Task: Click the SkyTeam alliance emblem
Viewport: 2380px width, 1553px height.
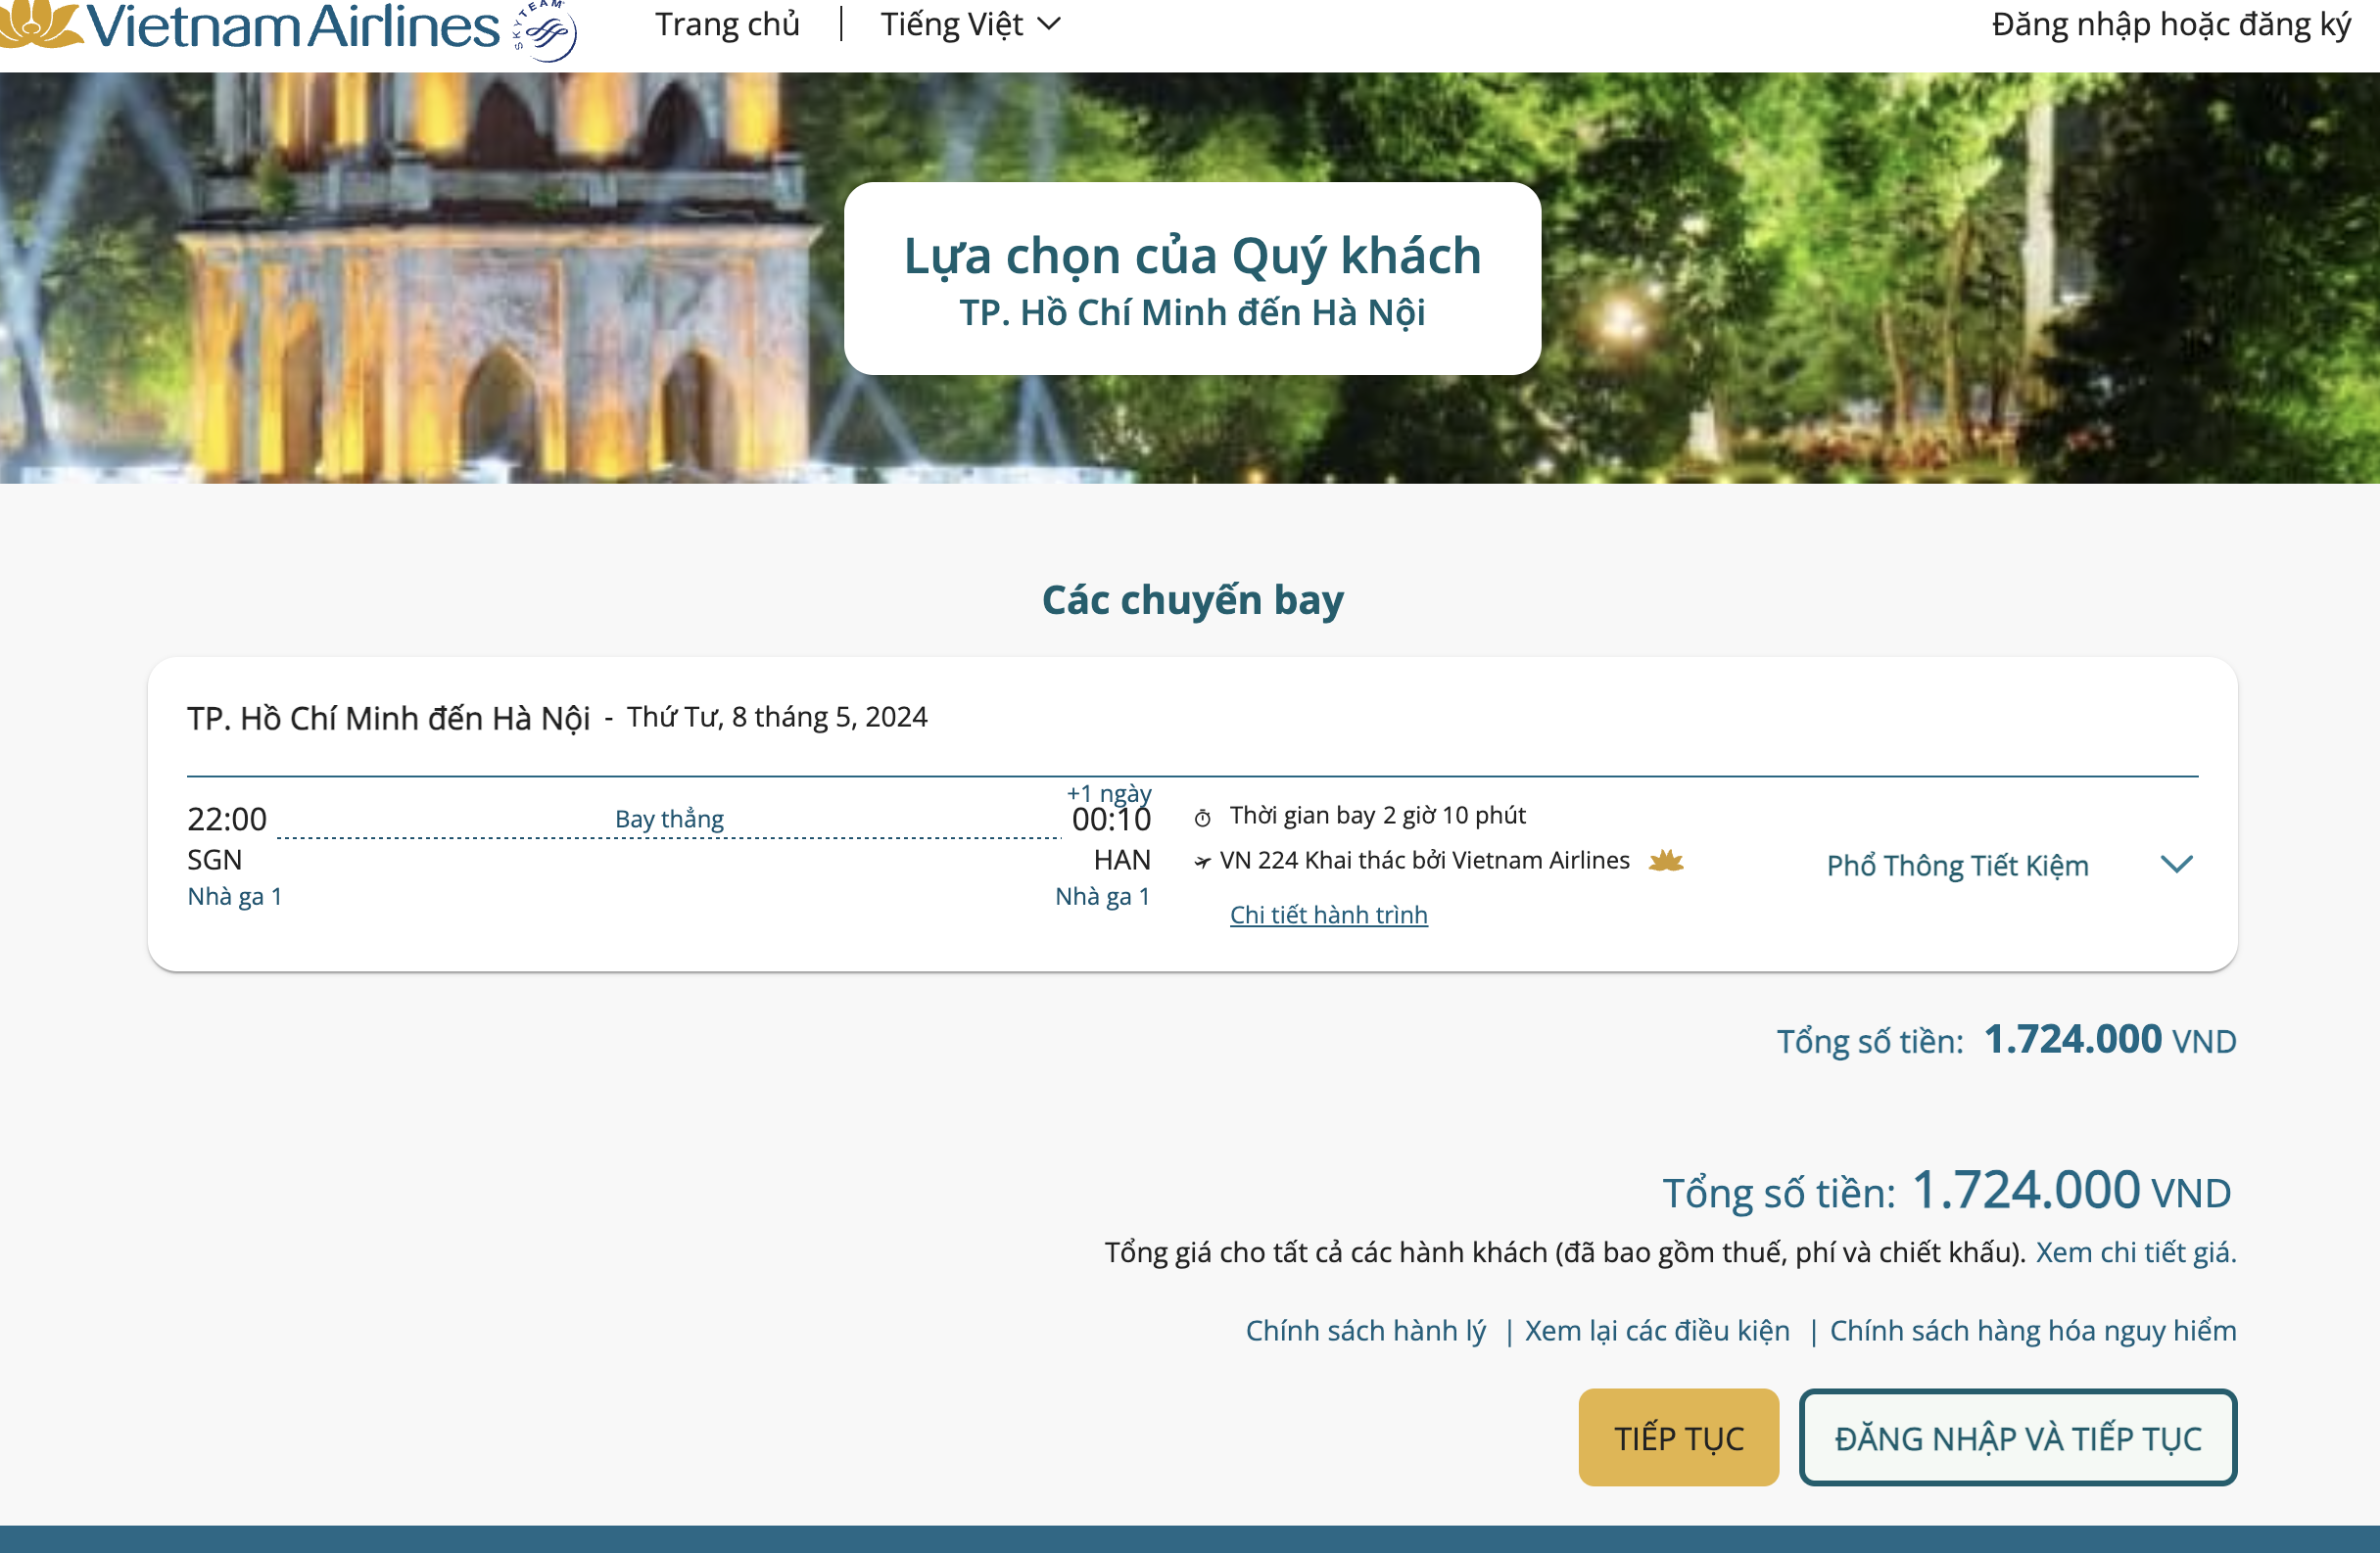Action: pos(544,30)
